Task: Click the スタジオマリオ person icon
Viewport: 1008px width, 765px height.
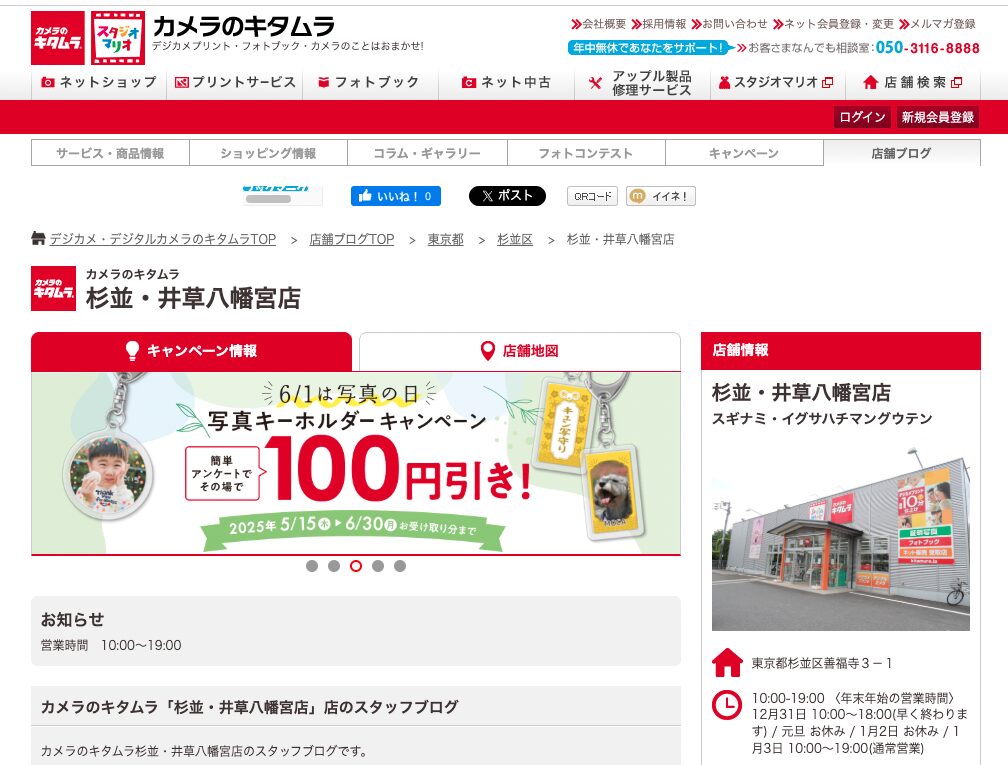Action: tap(724, 82)
